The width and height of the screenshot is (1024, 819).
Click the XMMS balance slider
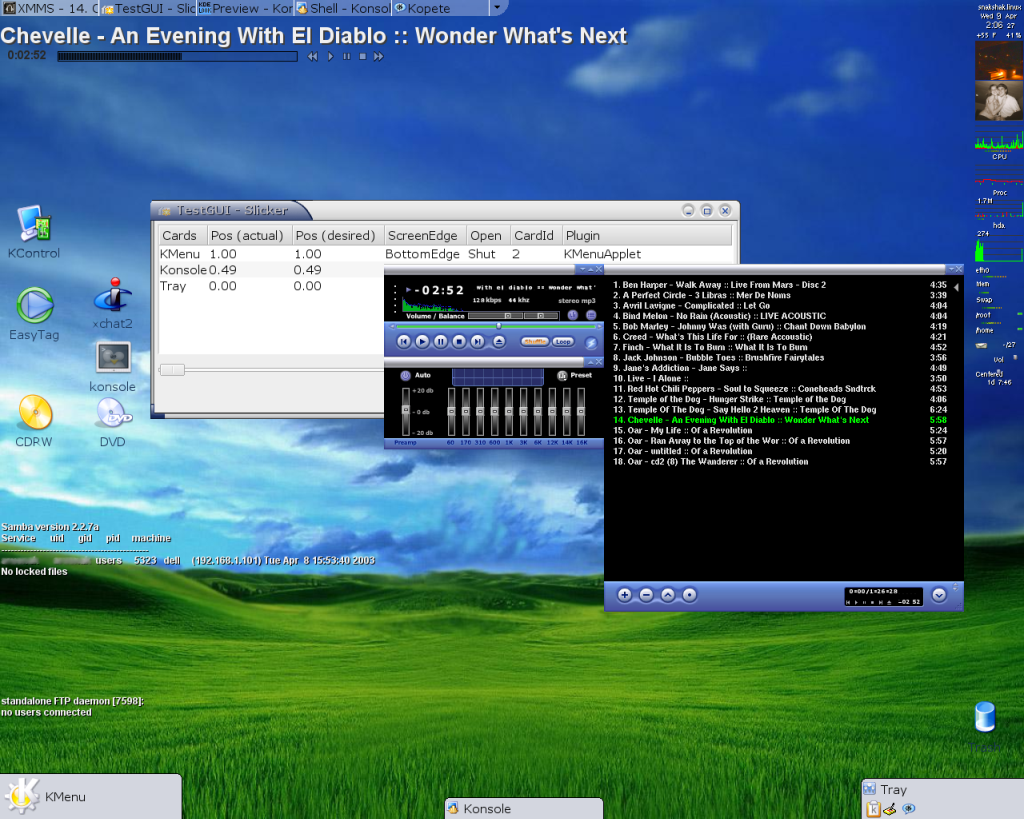540,316
